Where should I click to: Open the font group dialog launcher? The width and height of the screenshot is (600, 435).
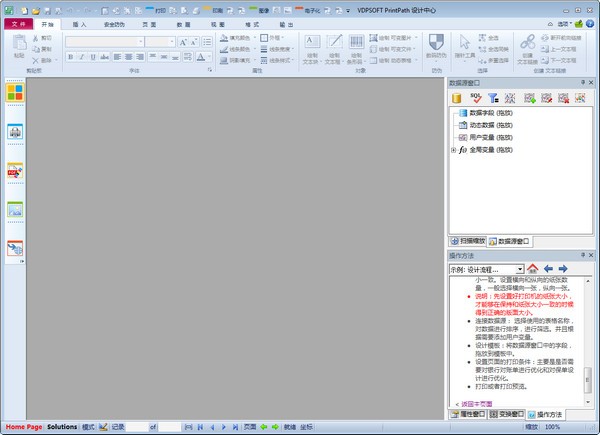tap(210, 70)
